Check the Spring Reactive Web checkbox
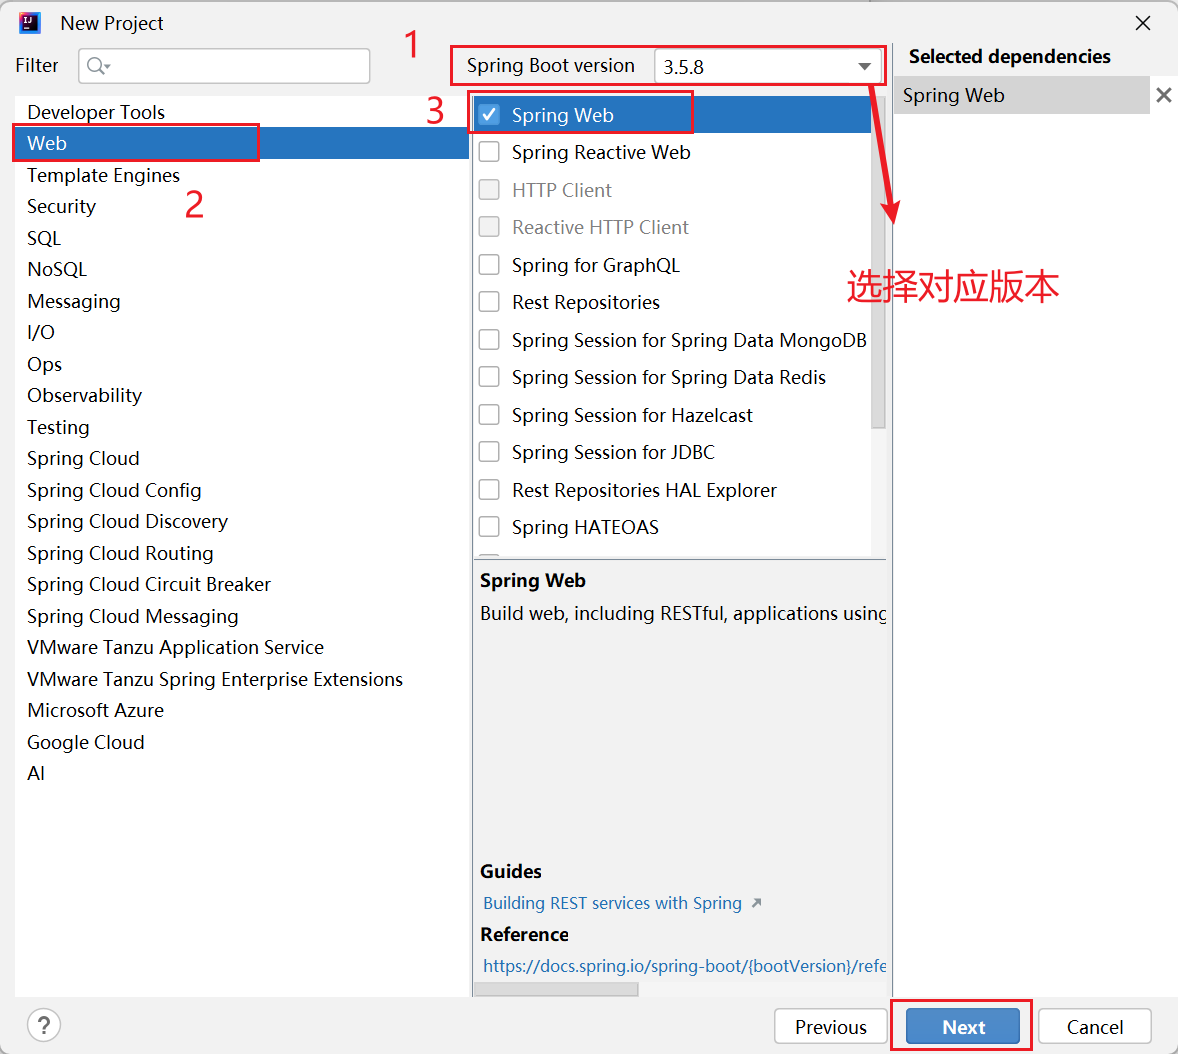Image resolution: width=1178 pixels, height=1054 pixels. (489, 152)
